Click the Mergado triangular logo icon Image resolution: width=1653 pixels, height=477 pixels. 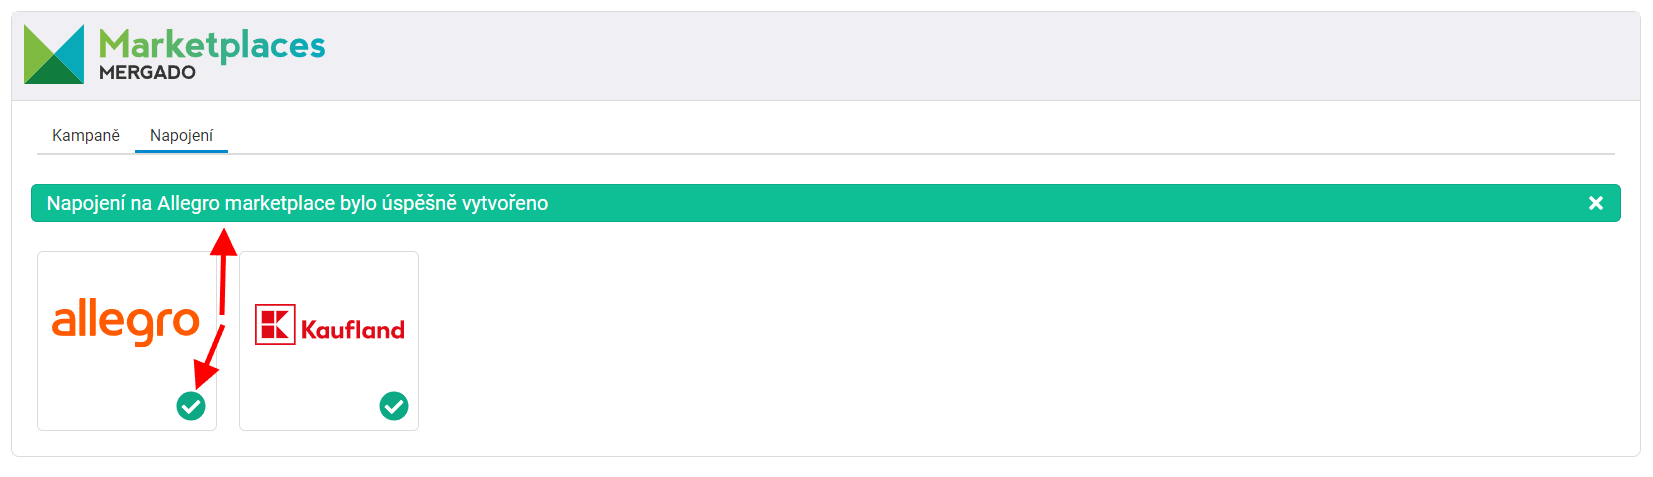tap(54, 54)
